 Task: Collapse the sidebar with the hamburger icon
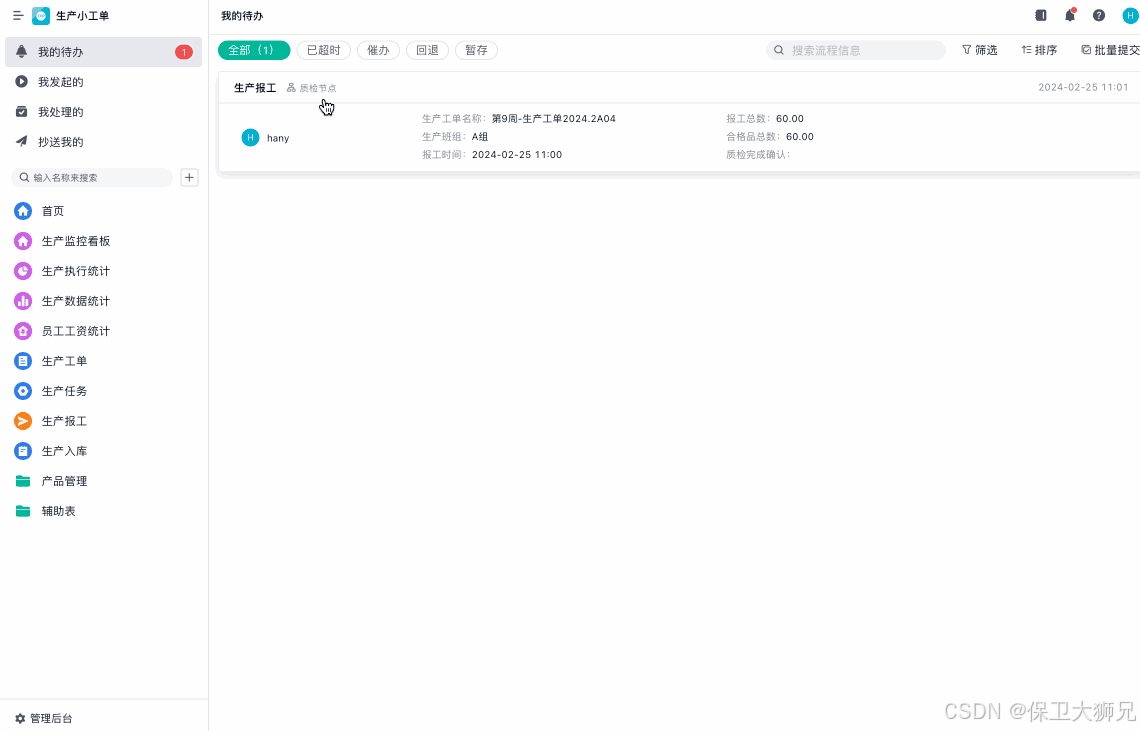tap(18, 15)
